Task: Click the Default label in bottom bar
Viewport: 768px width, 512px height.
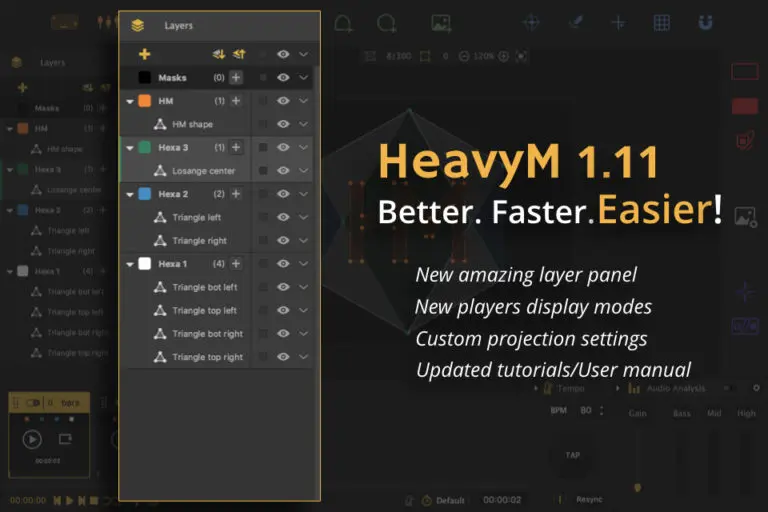Action: (450, 500)
